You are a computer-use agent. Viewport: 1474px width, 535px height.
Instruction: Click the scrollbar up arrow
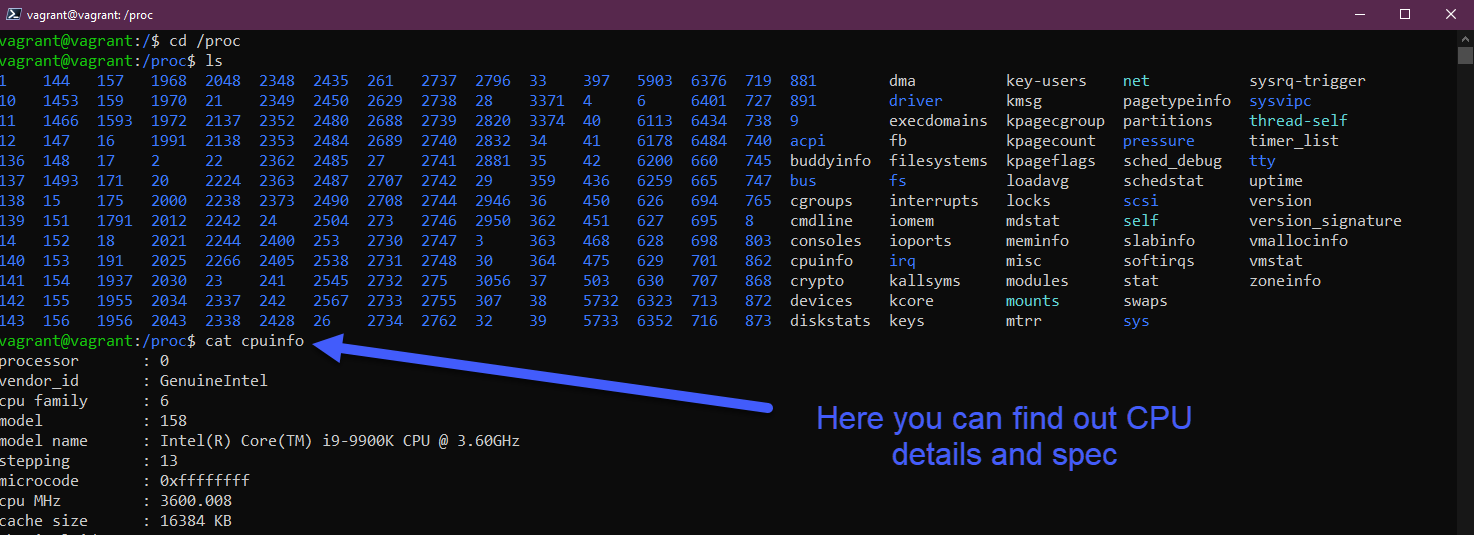pyautogui.click(x=1465, y=37)
